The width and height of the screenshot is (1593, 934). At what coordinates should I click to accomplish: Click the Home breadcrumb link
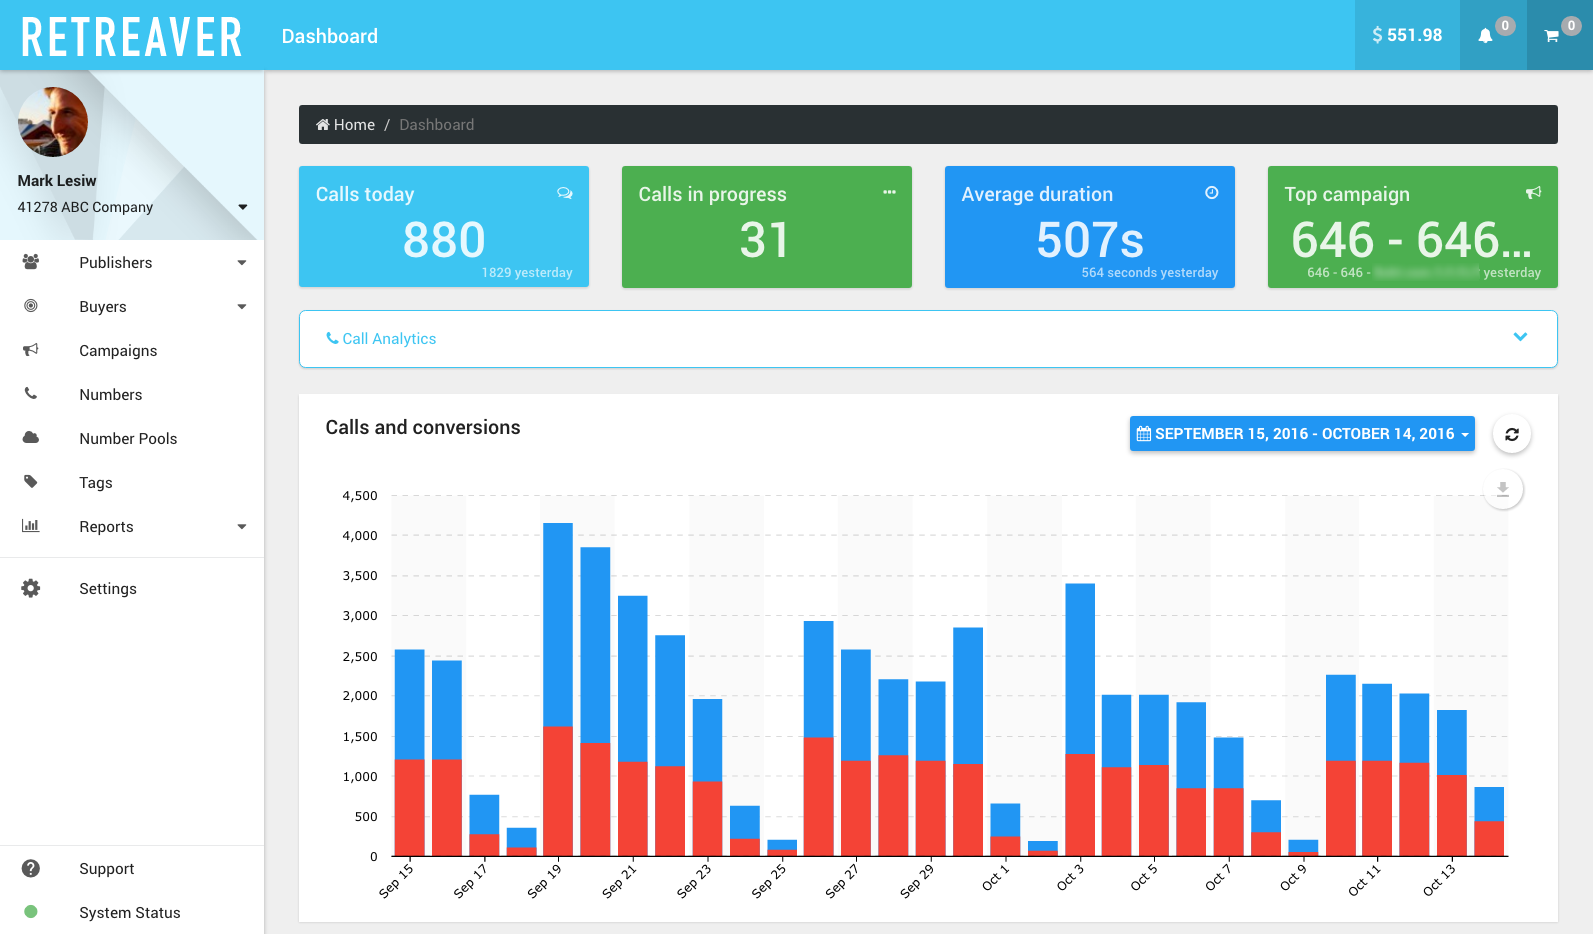(x=345, y=125)
